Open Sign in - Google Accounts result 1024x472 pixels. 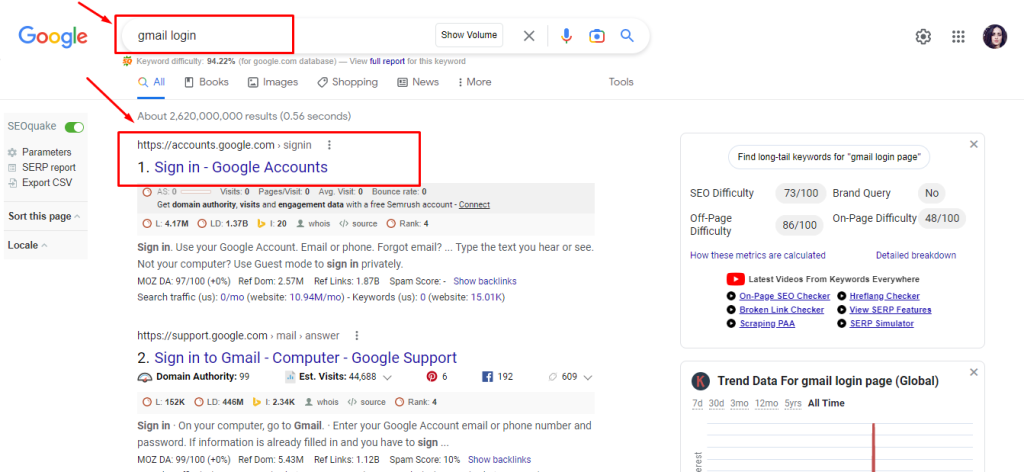tap(232, 167)
